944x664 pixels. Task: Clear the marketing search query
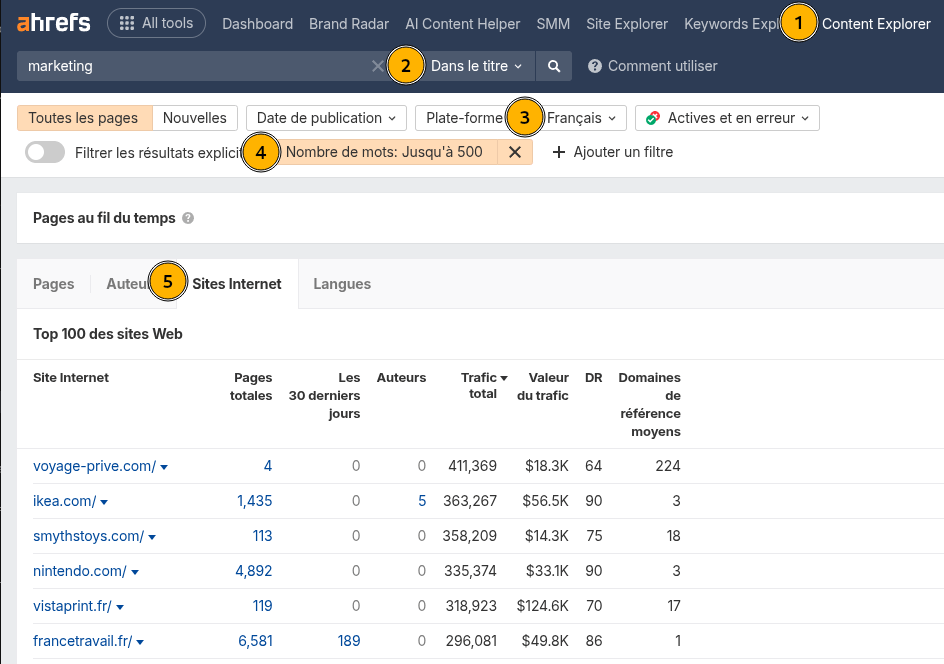pos(377,66)
